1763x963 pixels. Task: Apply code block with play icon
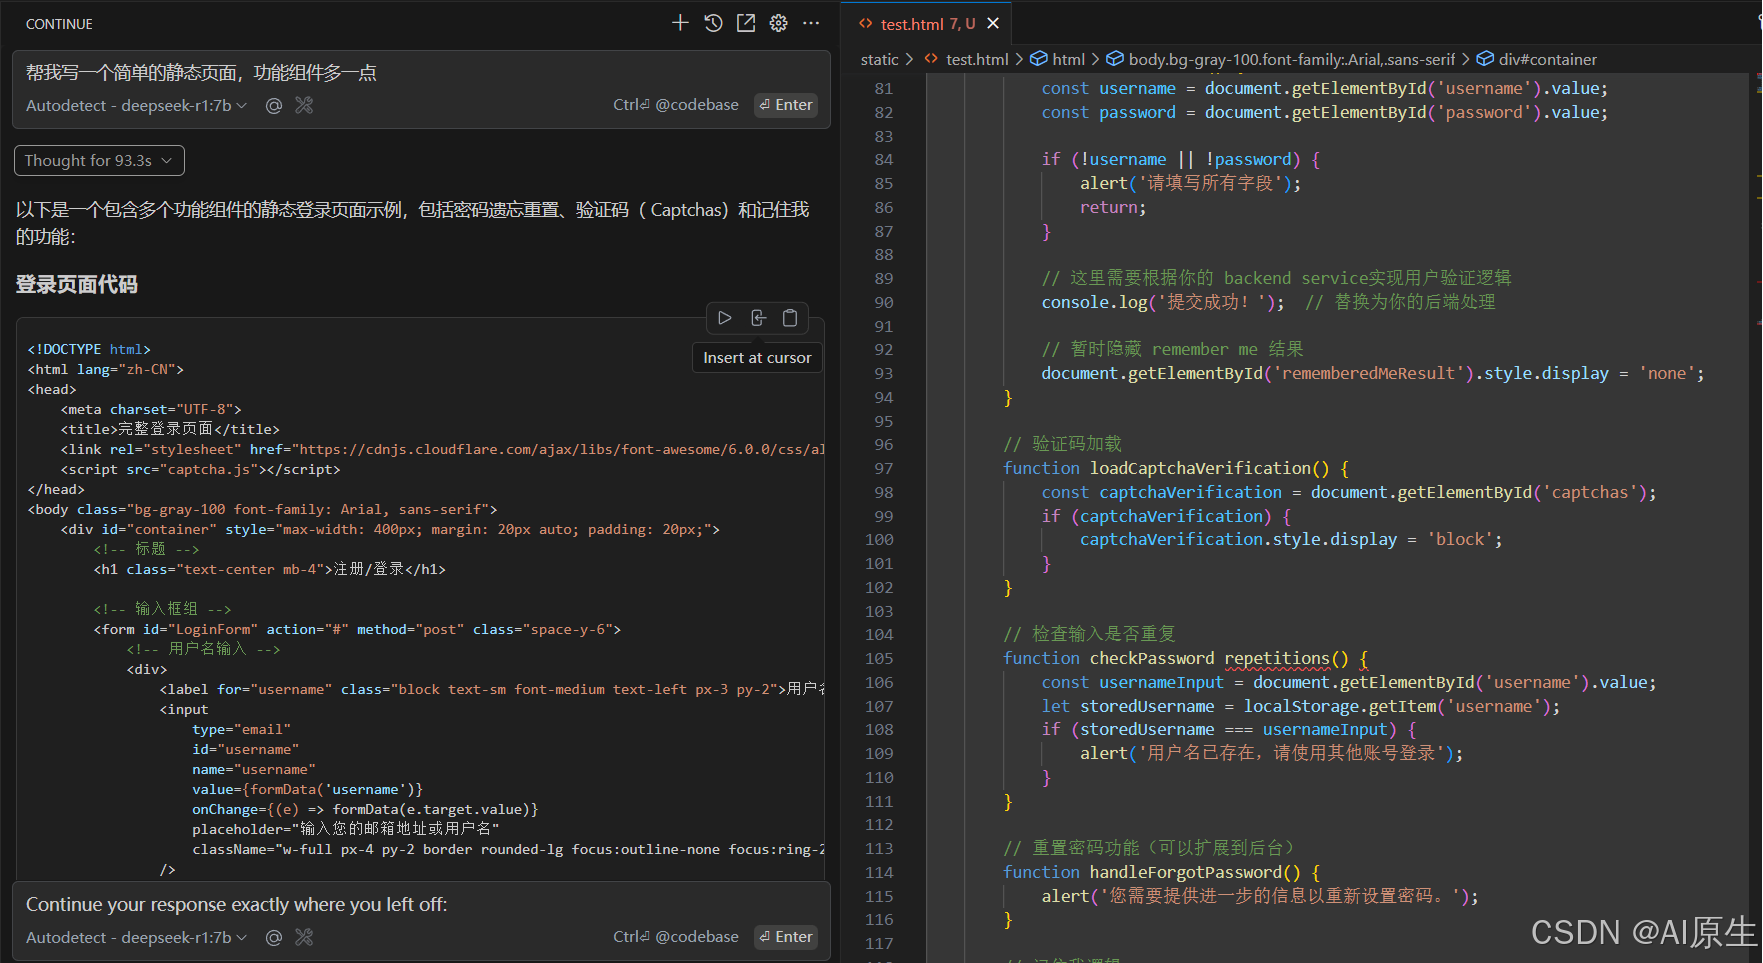[x=725, y=318]
